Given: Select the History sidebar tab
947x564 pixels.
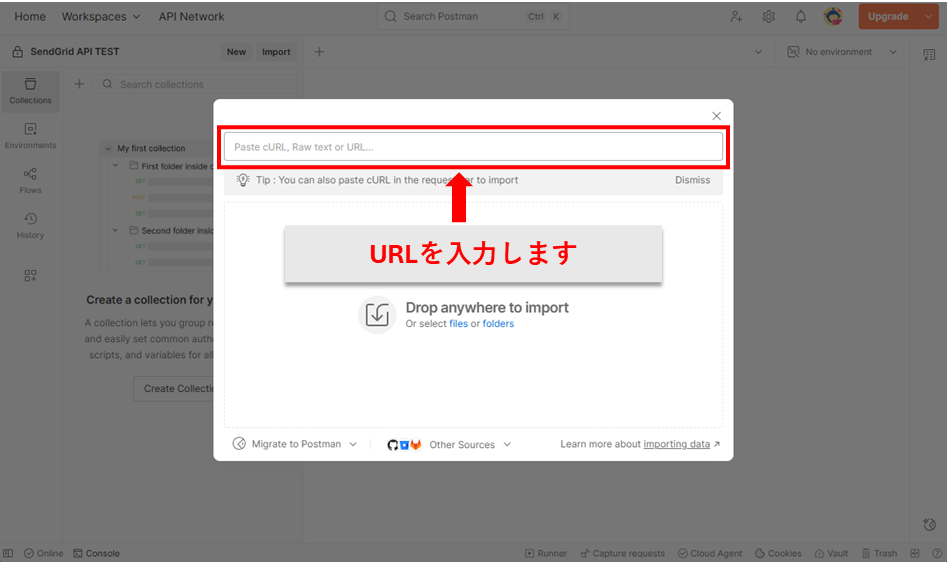Looking at the screenshot, I should [x=30, y=226].
